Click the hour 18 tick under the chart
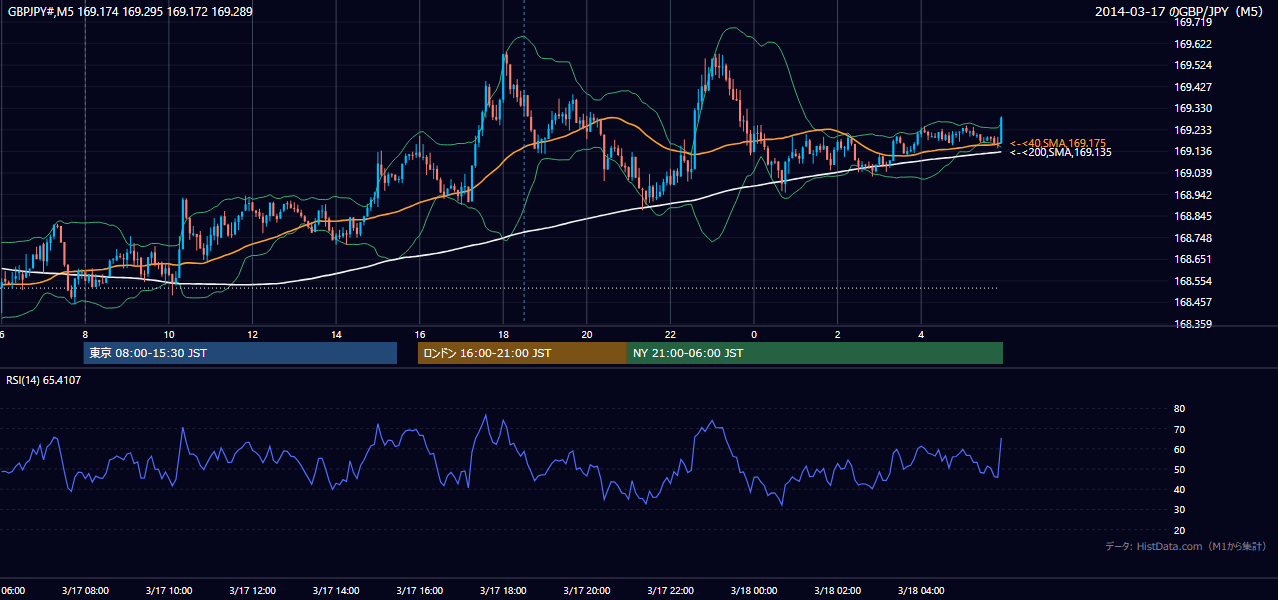The width and height of the screenshot is (1278, 600). 503,334
